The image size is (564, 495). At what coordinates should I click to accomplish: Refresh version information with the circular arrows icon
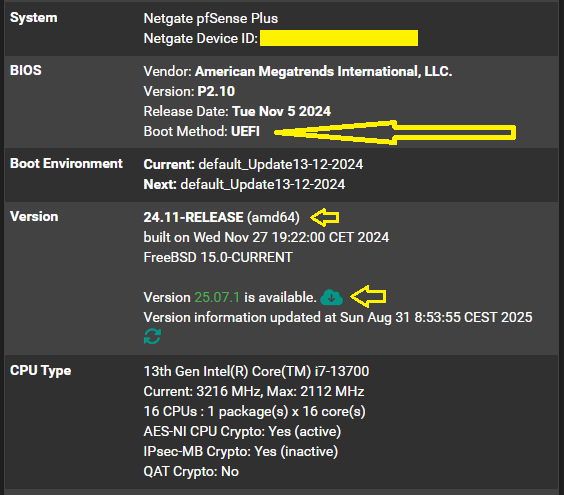coord(152,336)
